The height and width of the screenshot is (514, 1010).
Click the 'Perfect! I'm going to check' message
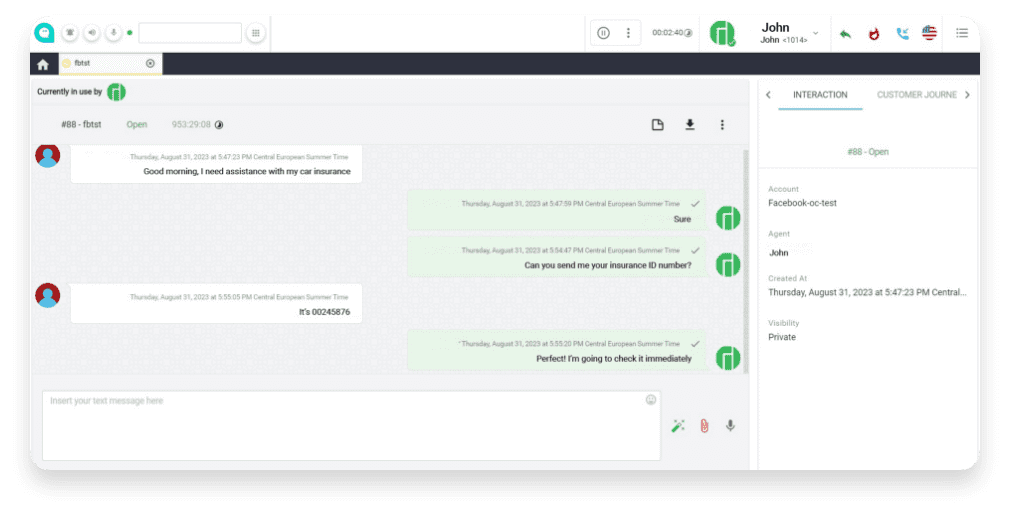coord(557,350)
